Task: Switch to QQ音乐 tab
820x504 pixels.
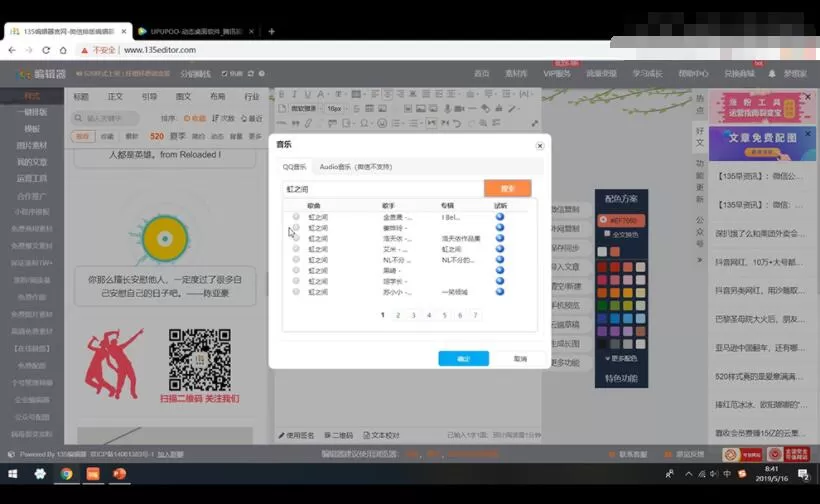Action: (294, 167)
